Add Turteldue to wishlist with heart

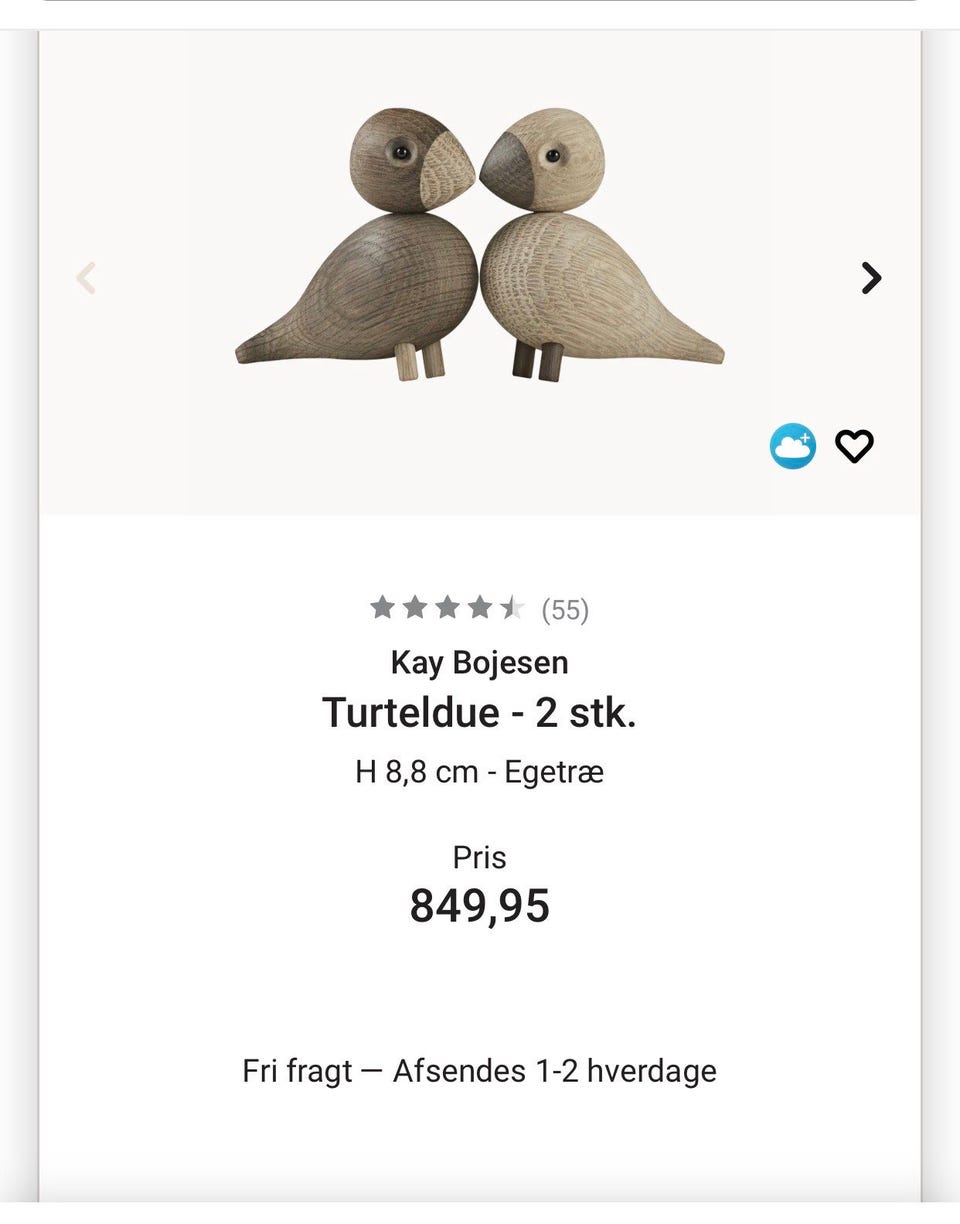[x=854, y=446]
